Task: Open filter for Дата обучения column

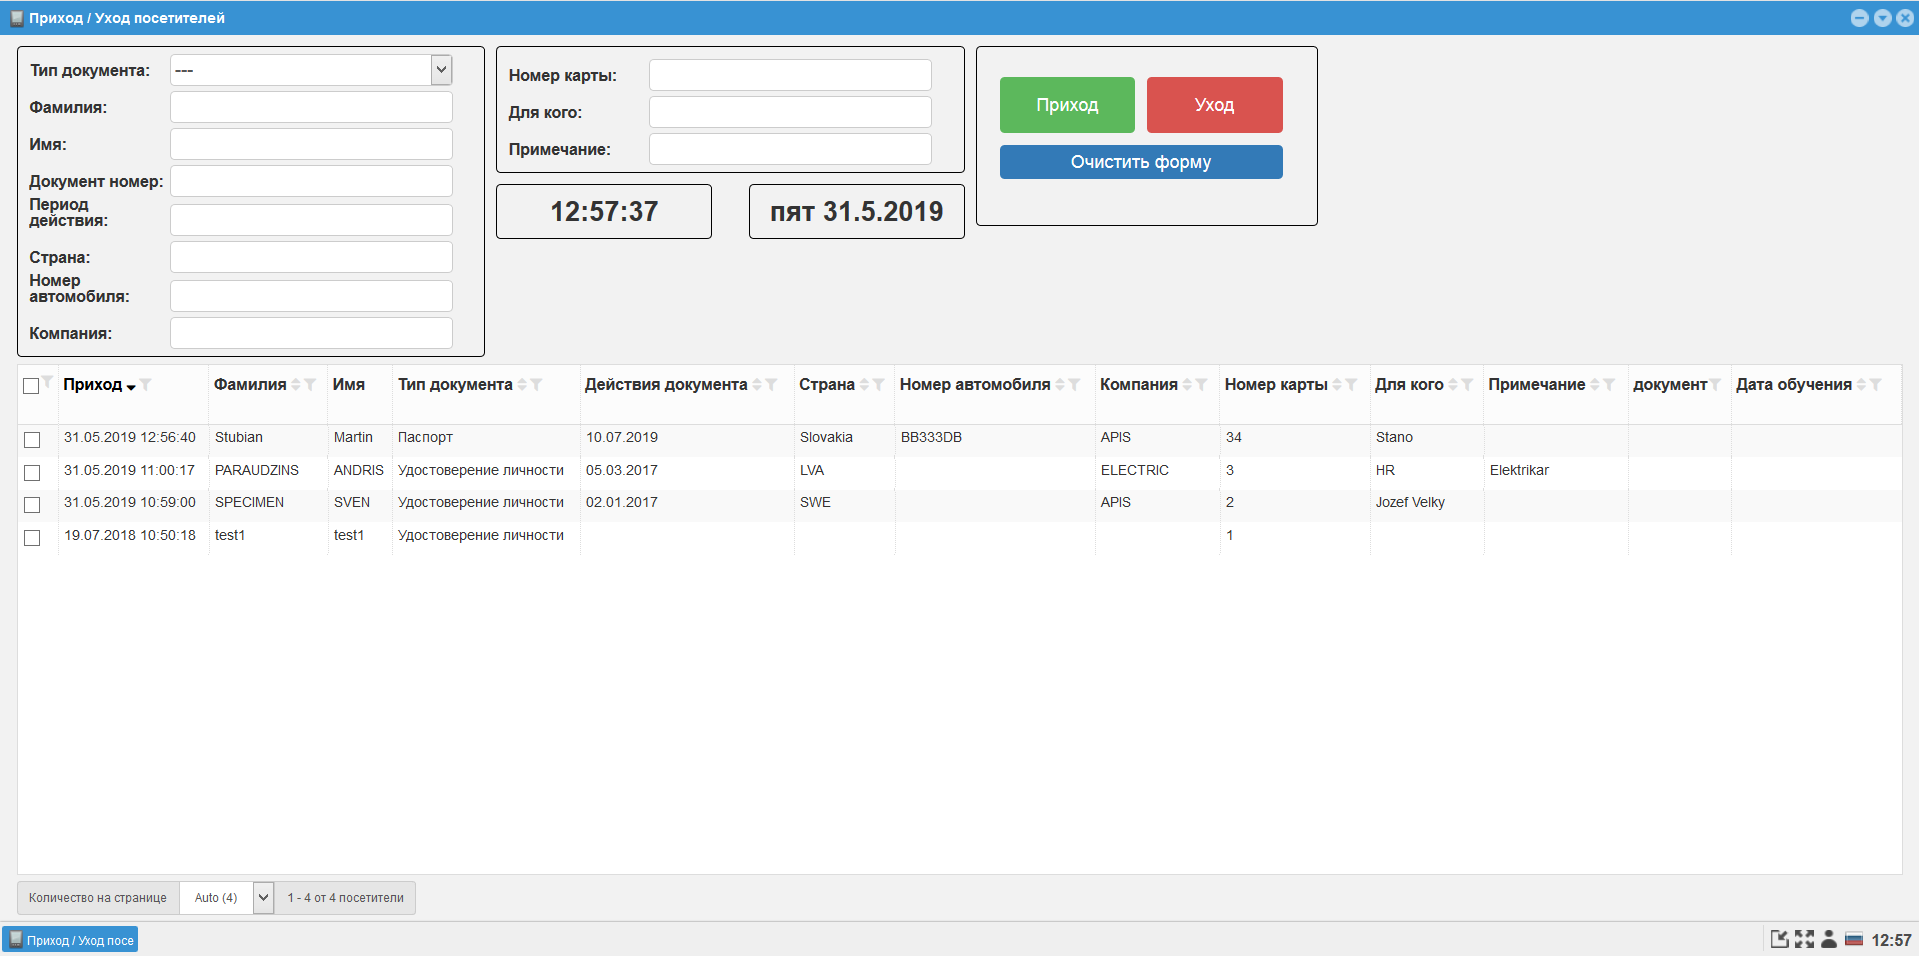Action: point(1876,385)
